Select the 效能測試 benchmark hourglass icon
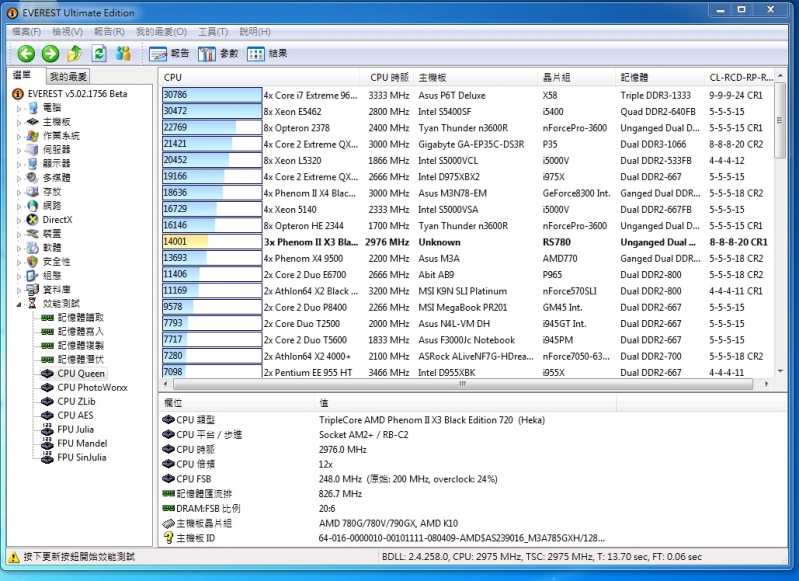799x581 pixels. pos(33,304)
